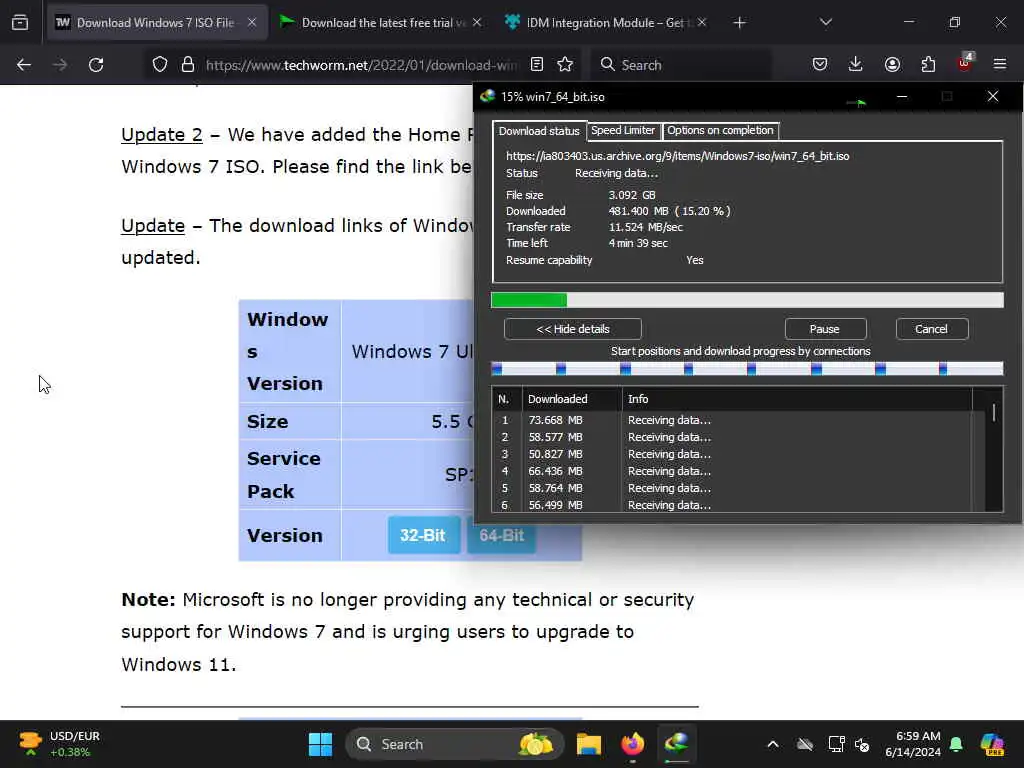
Task: Click the Firefox Search box
Action: [682, 65]
